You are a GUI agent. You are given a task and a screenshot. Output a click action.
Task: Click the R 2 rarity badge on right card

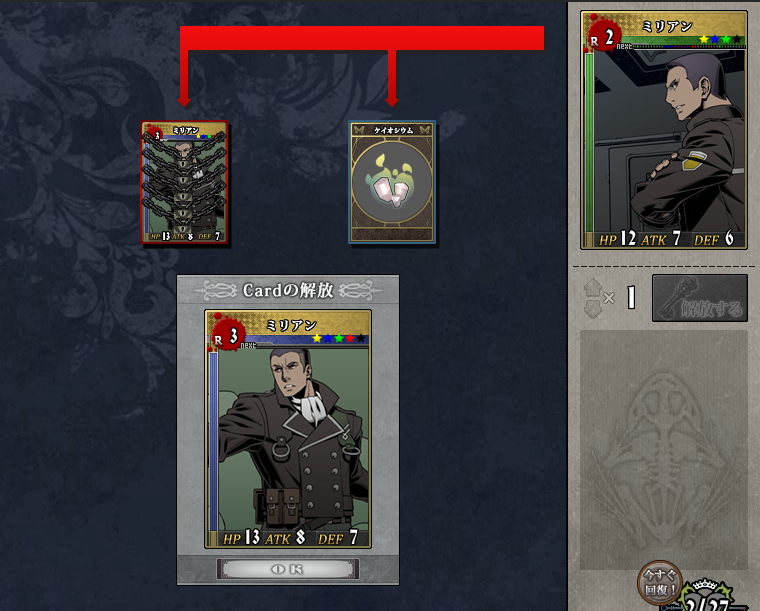point(602,37)
